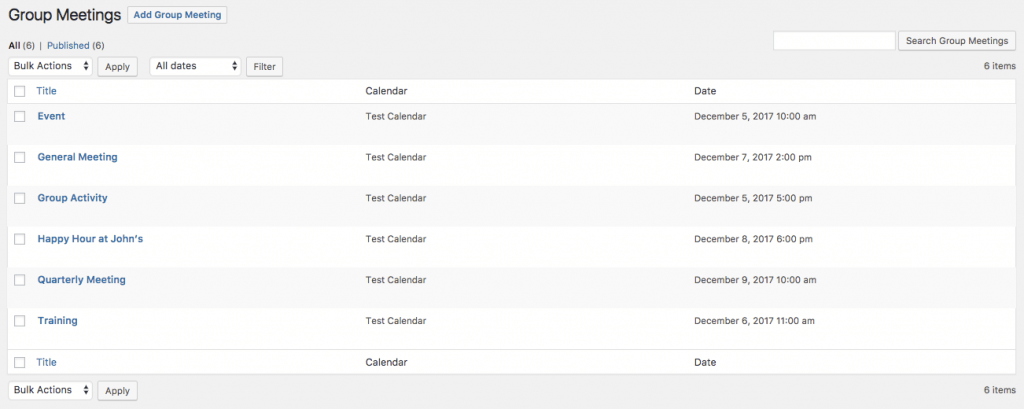
Task: Open the top Bulk Actions dropdown
Action: [x=51, y=66]
